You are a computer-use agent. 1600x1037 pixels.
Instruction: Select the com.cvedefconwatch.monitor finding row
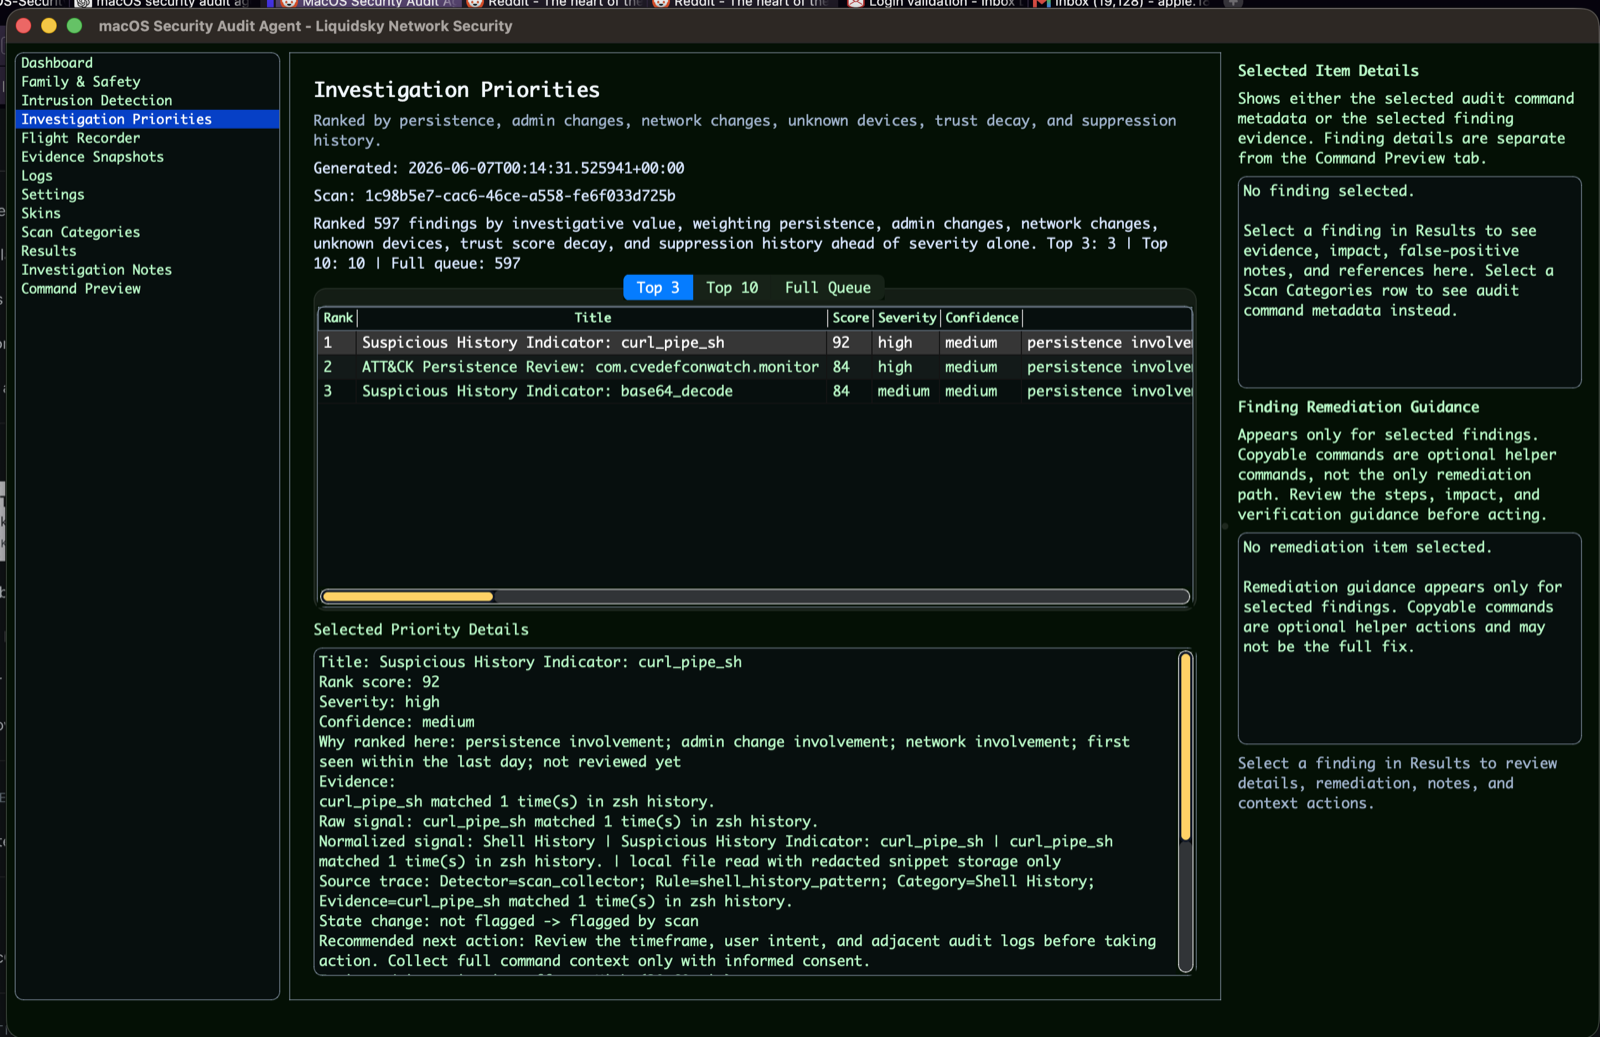click(x=755, y=367)
